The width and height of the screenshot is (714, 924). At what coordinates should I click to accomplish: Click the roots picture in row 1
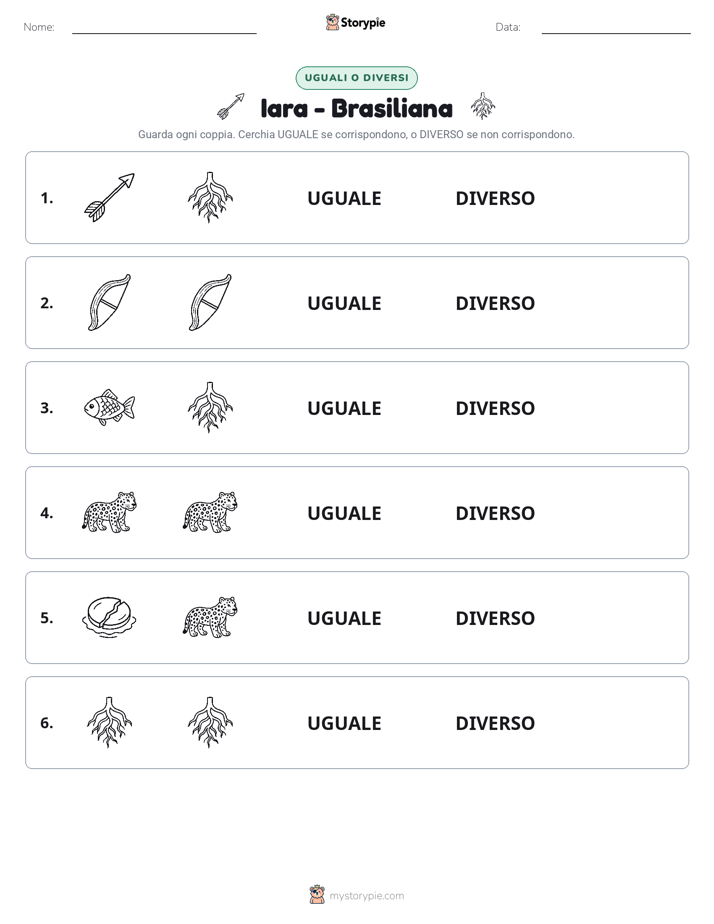pos(210,197)
